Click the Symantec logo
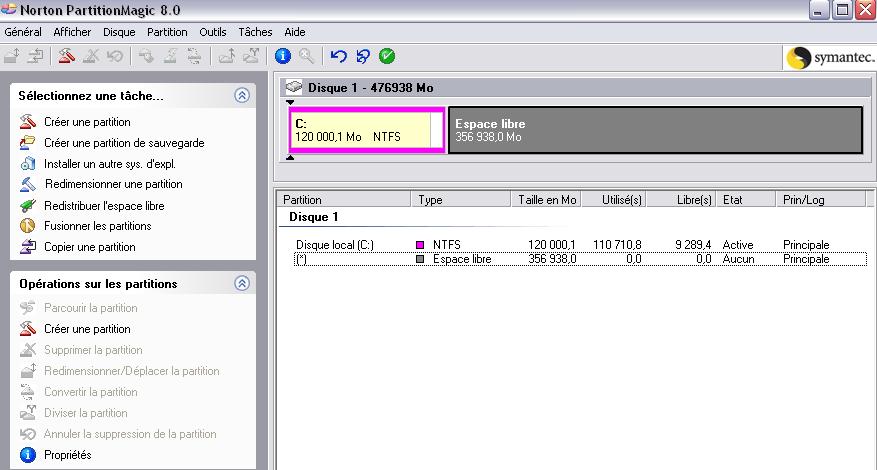Viewport: 877px width, 470px height. pos(830,58)
